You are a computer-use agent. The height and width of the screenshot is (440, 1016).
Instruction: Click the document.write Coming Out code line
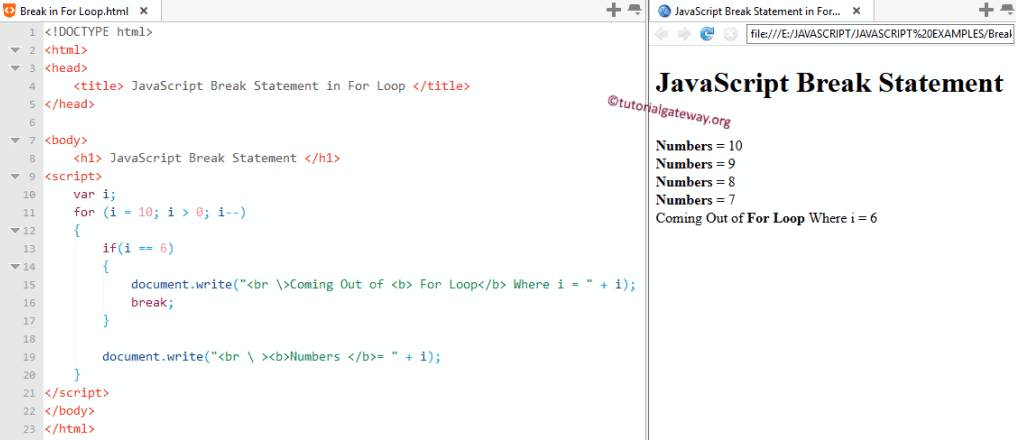tap(384, 284)
